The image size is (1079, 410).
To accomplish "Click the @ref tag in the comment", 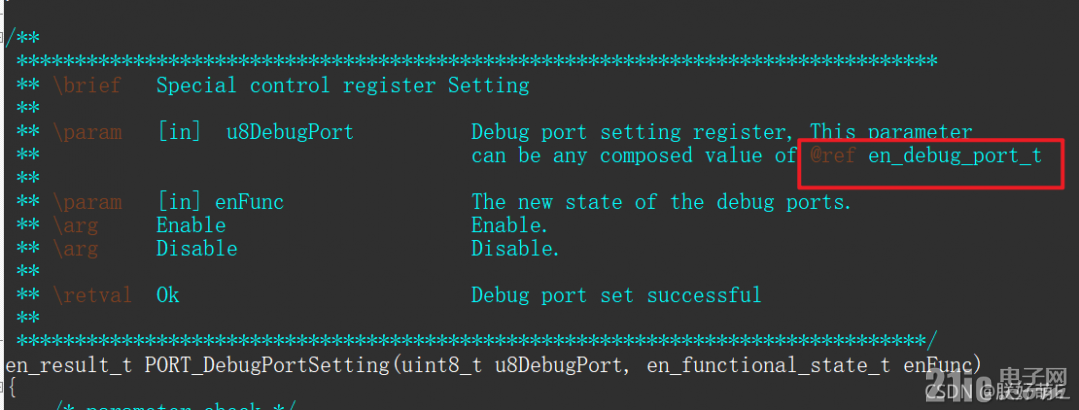I will [x=833, y=156].
